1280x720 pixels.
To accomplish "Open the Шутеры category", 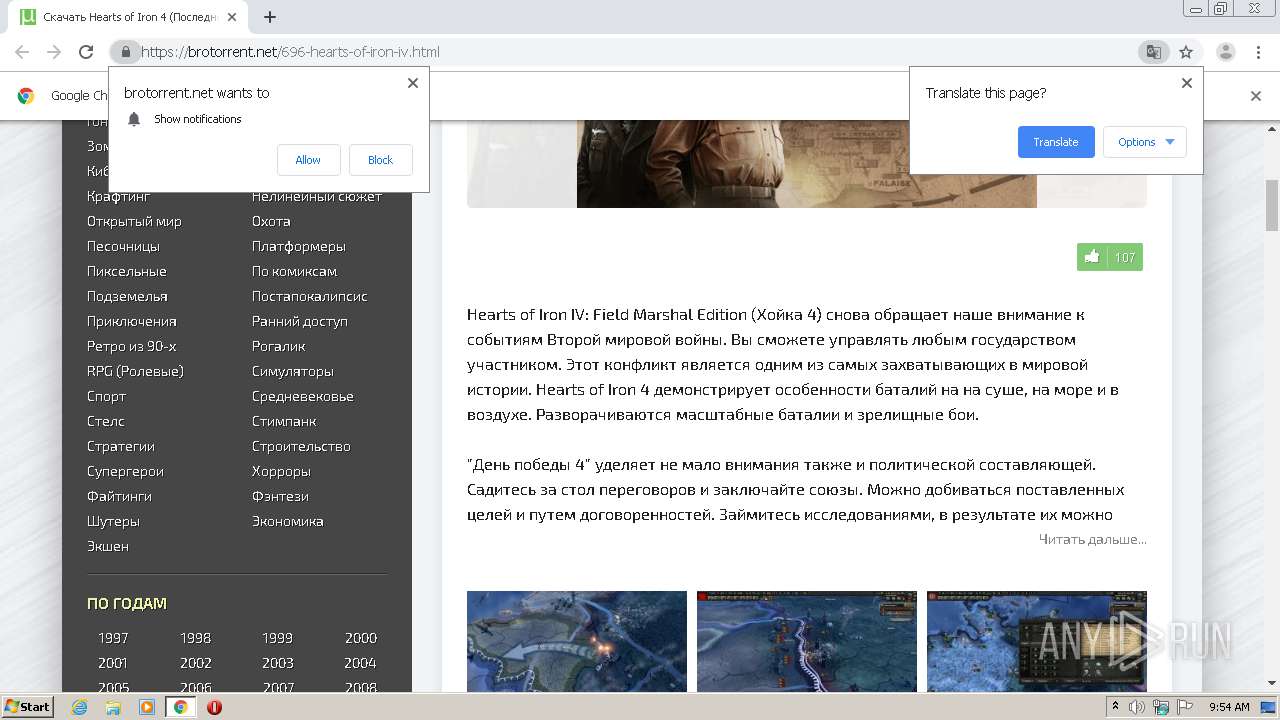I will pos(113,521).
